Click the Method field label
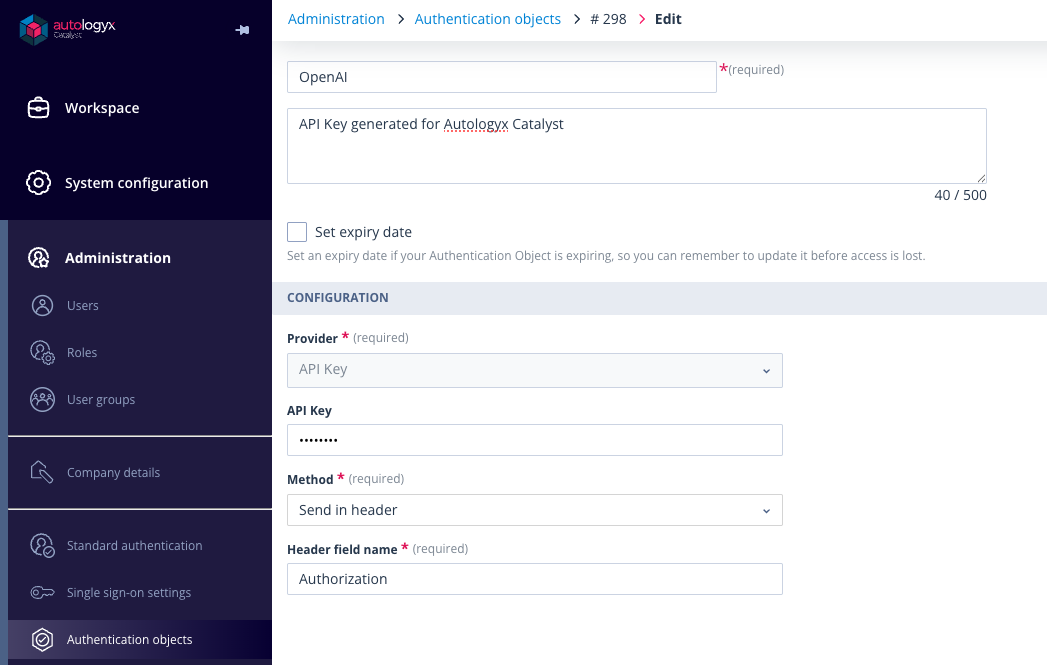Screen dimensions: 1047x665 310,479
